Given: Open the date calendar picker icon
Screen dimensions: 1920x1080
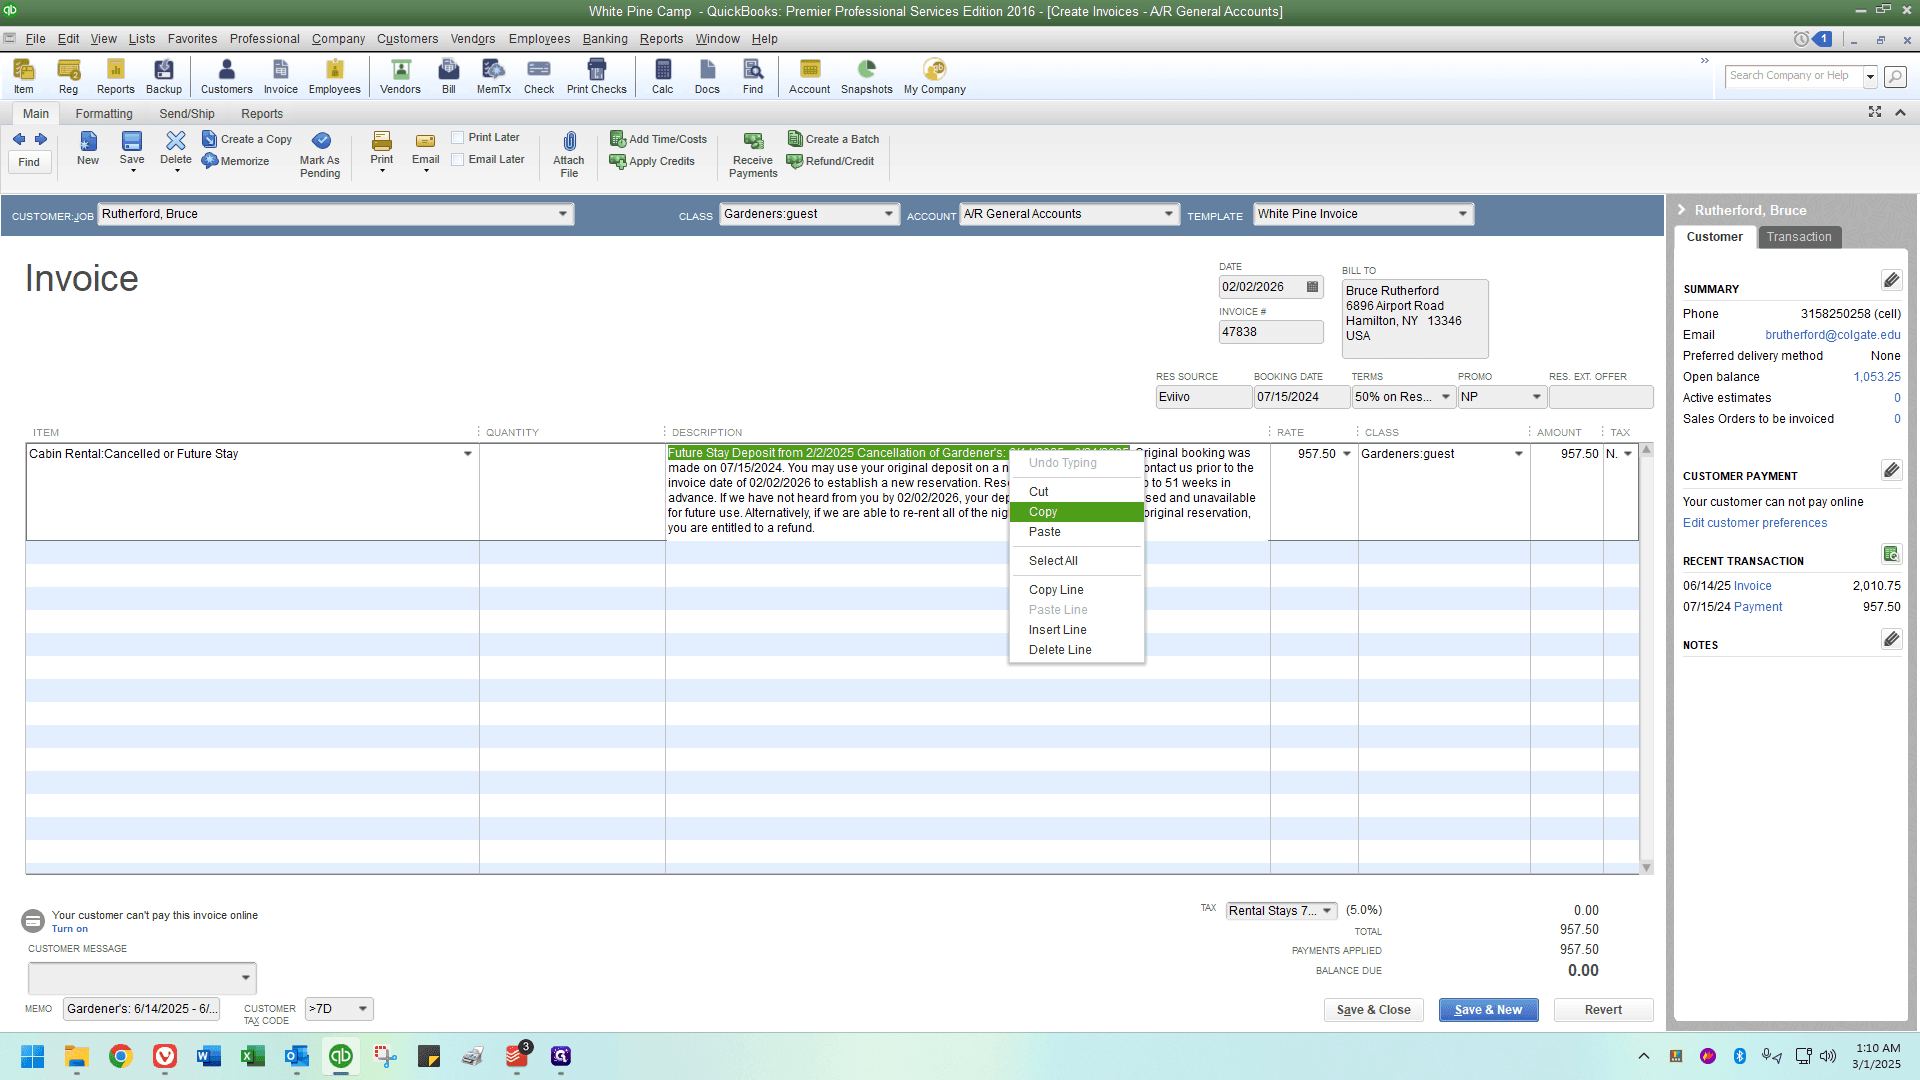Looking at the screenshot, I should coord(1313,287).
